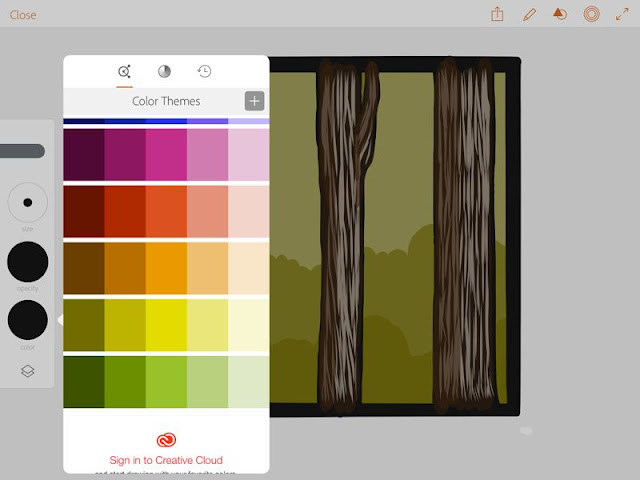Tap the black color control circle

(28, 320)
